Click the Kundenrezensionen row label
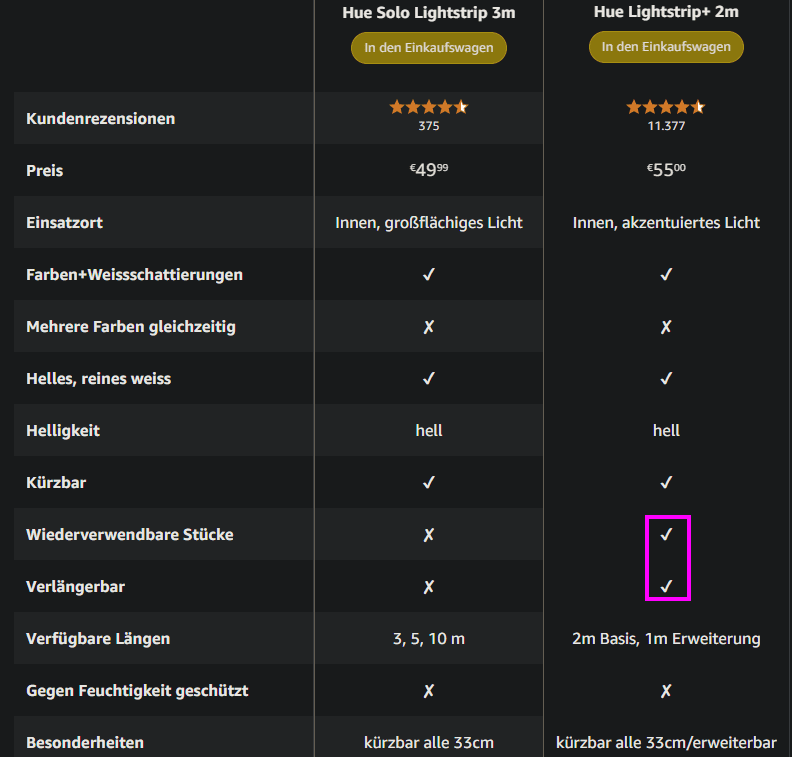792x757 pixels. (x=101, y=119)
